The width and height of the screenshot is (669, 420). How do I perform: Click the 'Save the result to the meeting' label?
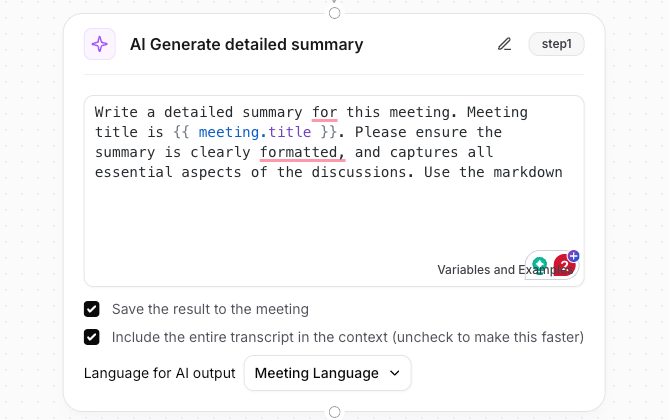[x=210, y=309]
